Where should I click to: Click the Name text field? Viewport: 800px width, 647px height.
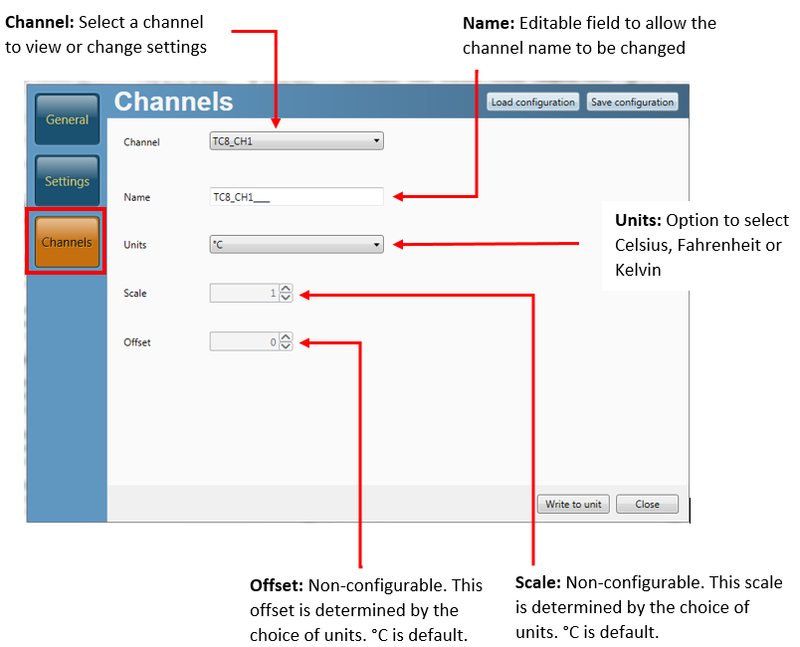[x=296, y=197]
